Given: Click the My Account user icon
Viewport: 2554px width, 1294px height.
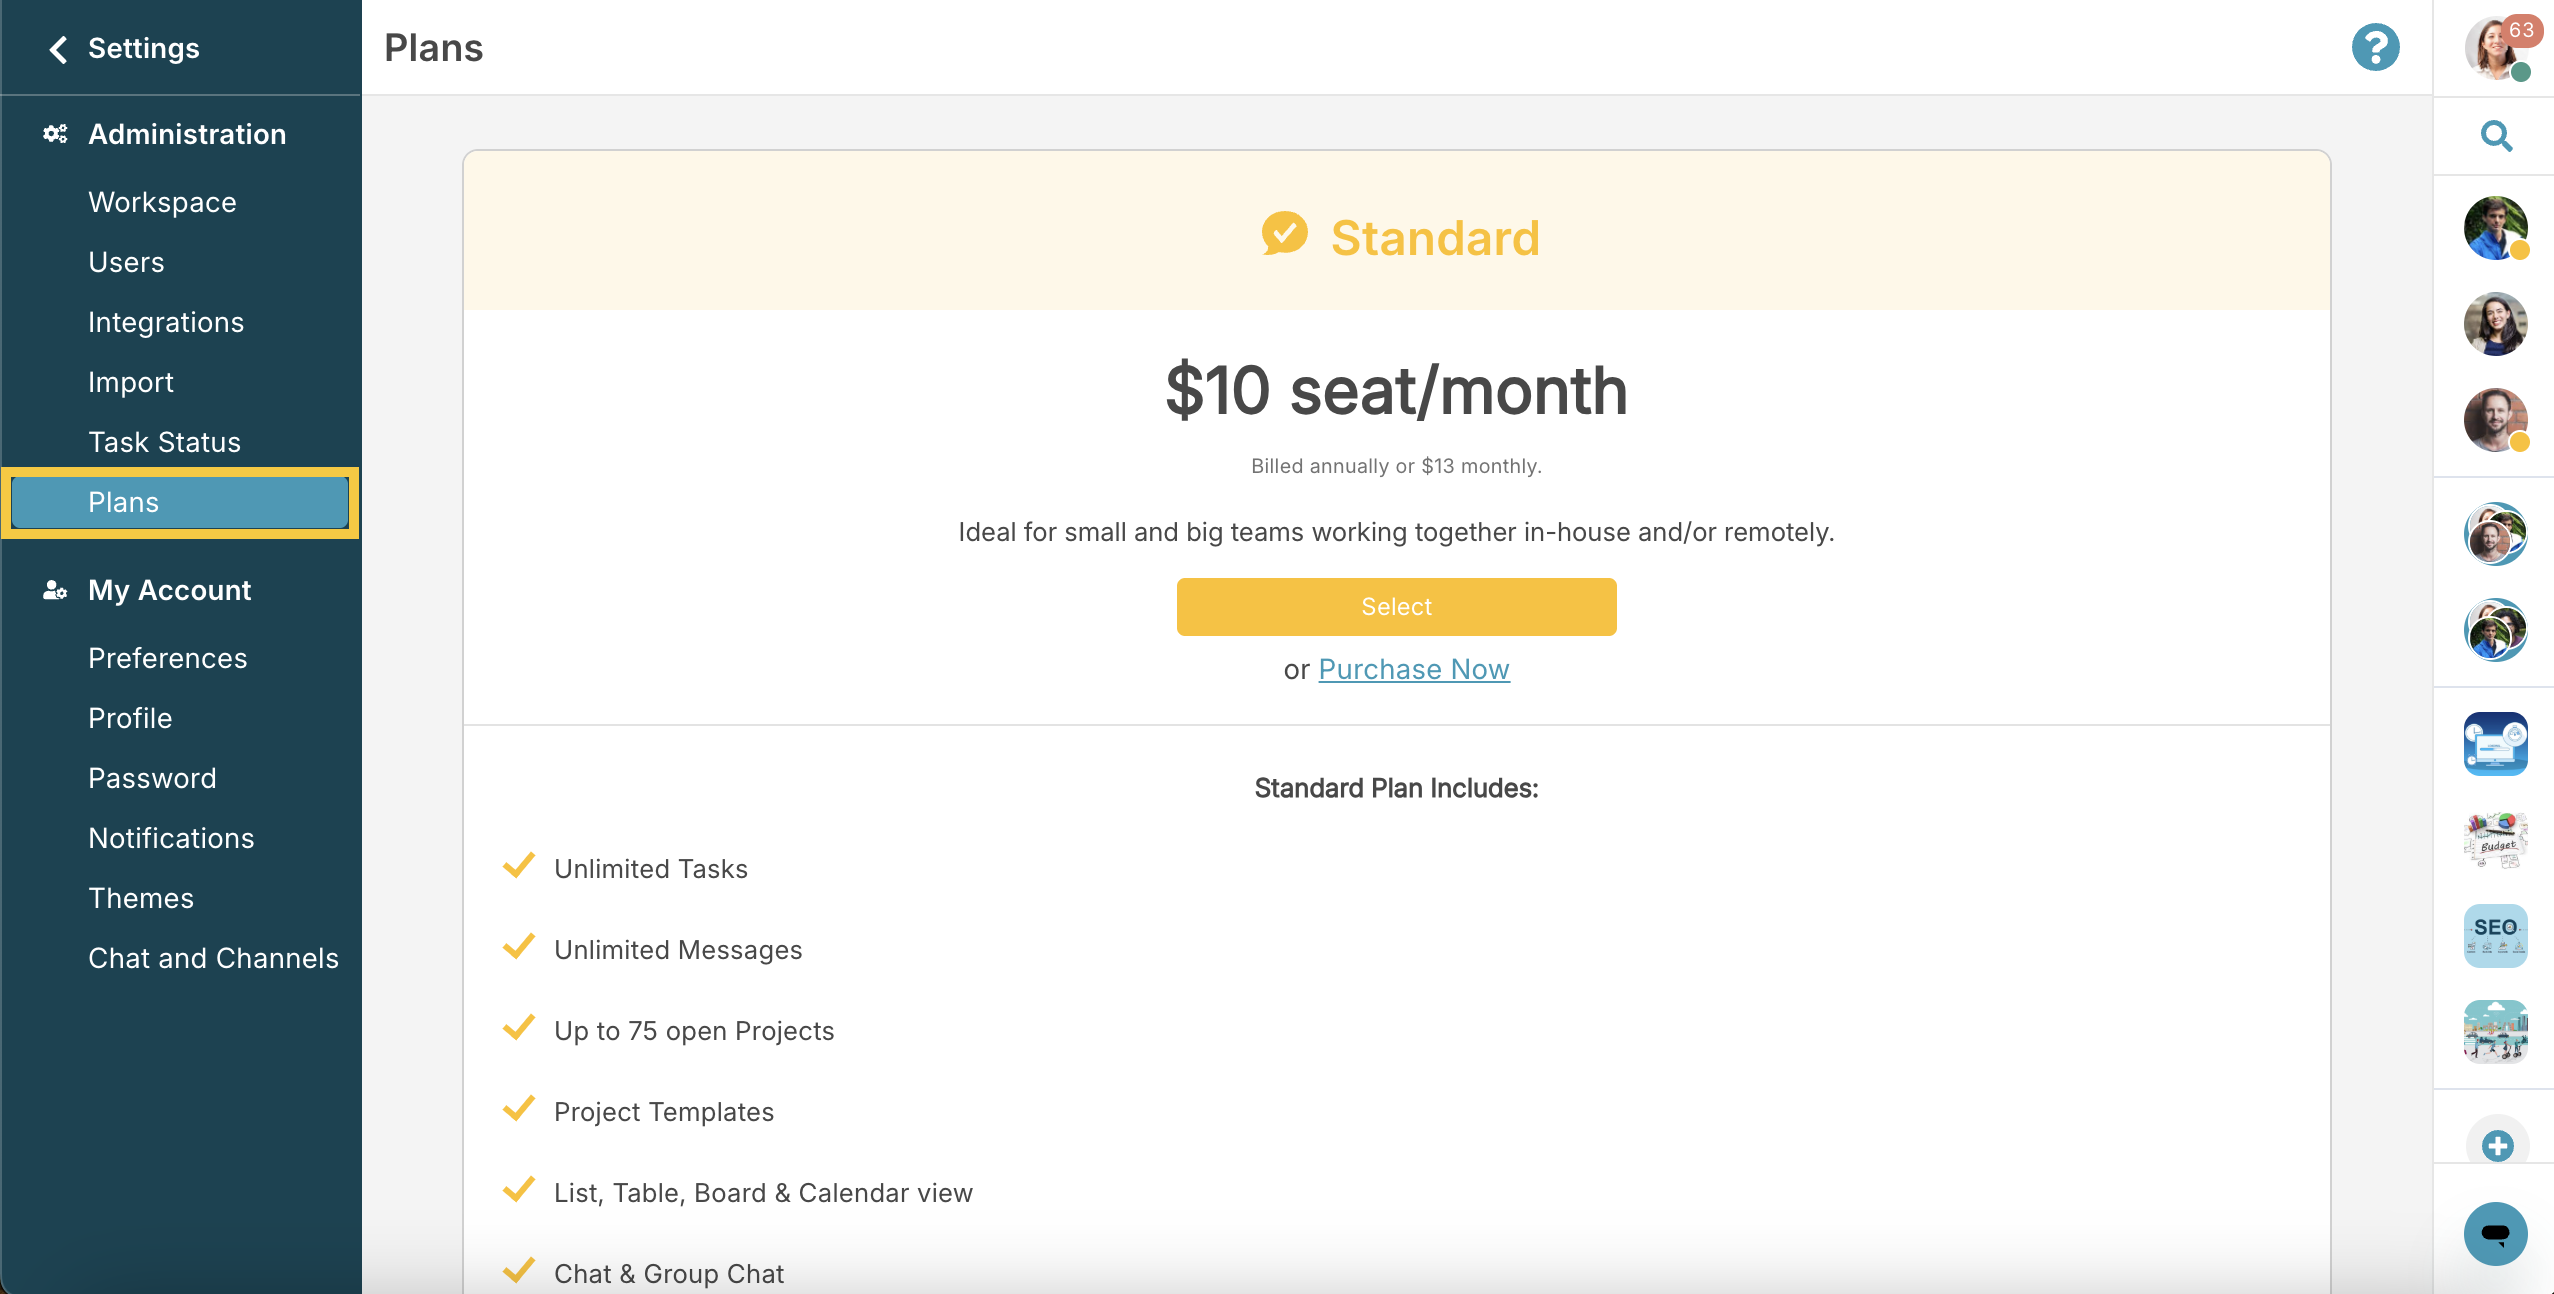Looking at the screenshot, I should pos(55,590).
